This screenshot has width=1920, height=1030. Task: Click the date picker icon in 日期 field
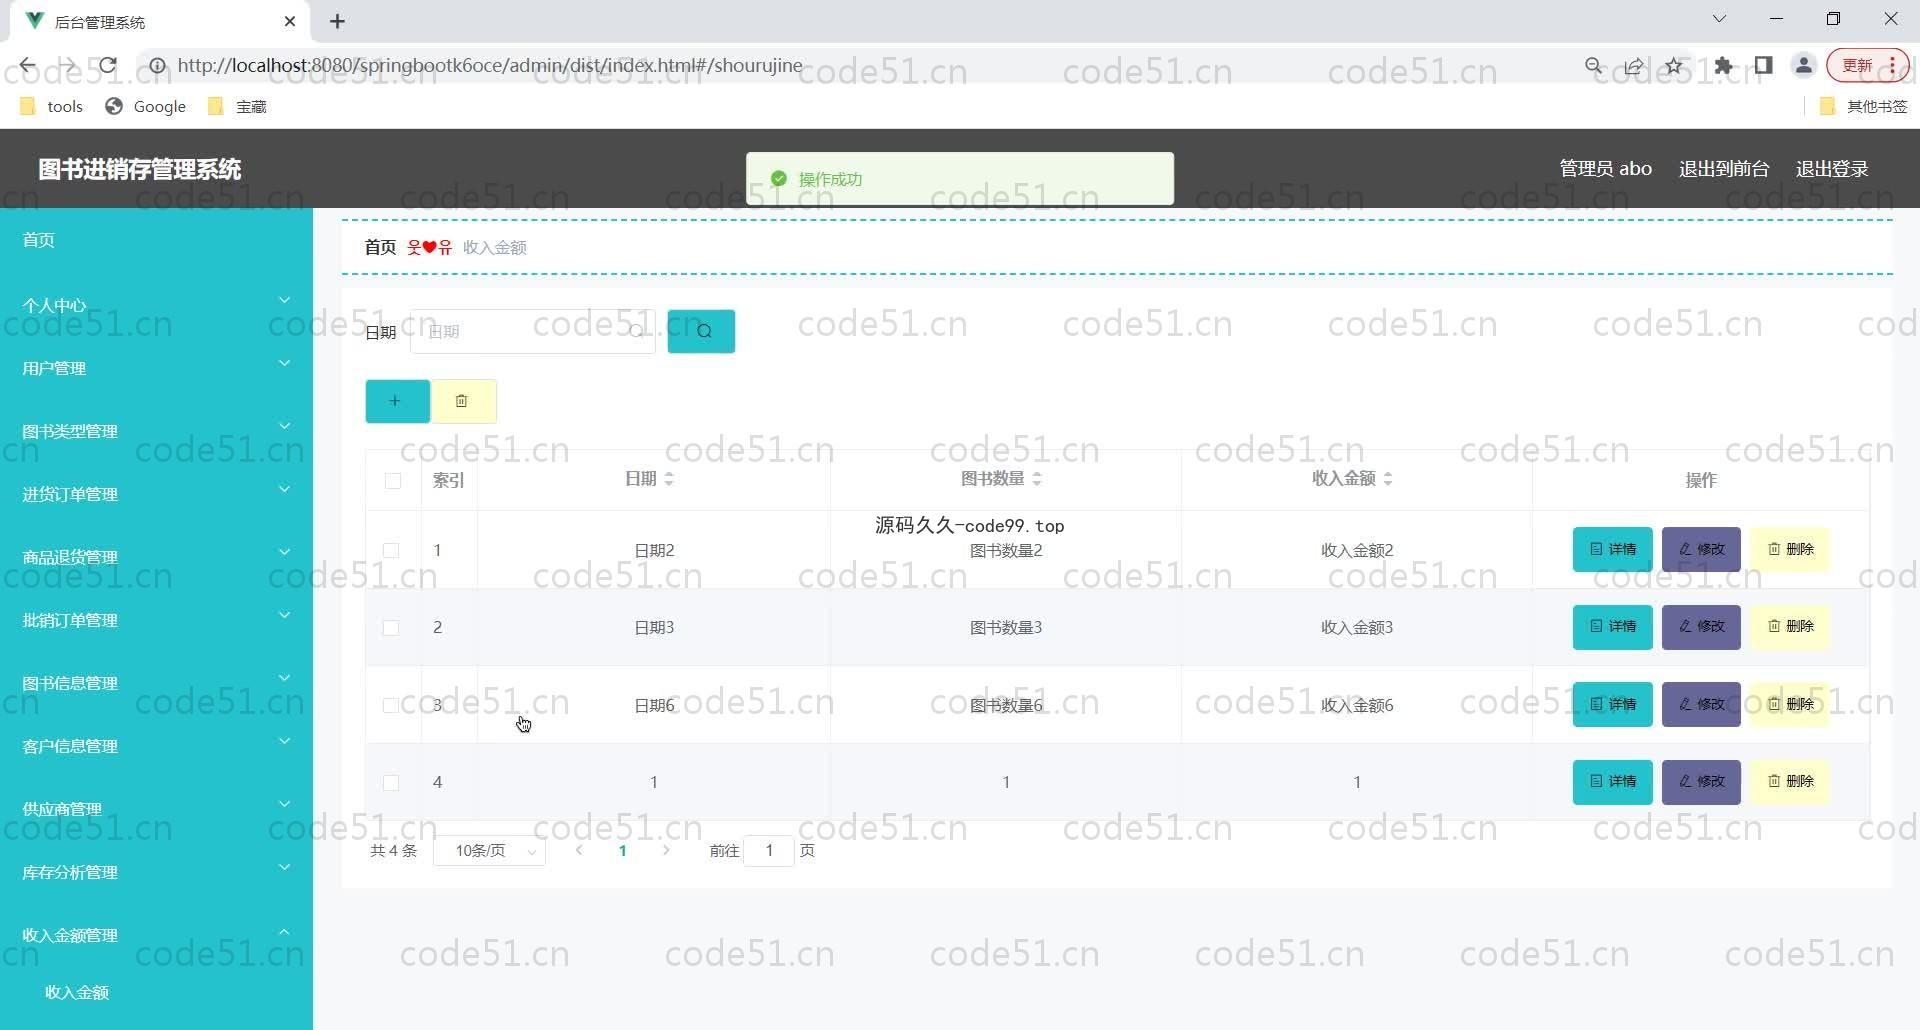click(x=636, y=331)
